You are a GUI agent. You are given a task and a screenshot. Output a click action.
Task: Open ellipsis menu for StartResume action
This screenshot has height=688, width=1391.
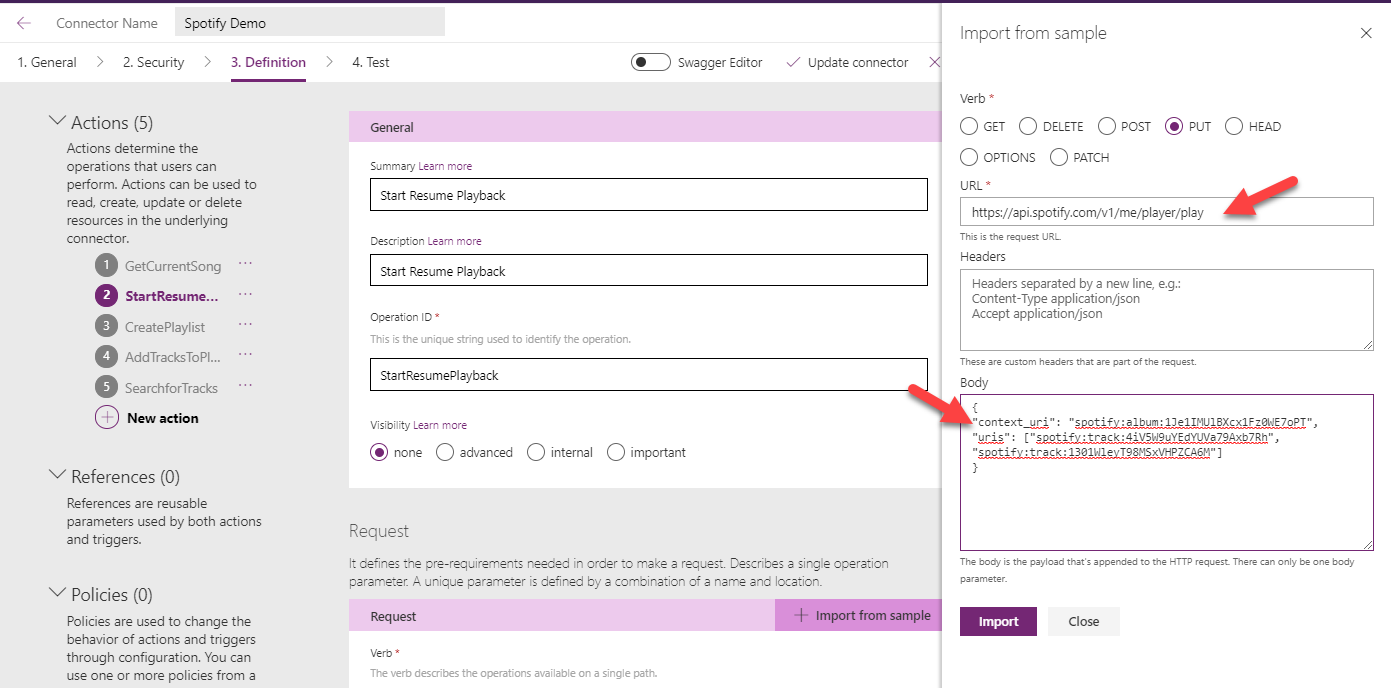point(245,295)
